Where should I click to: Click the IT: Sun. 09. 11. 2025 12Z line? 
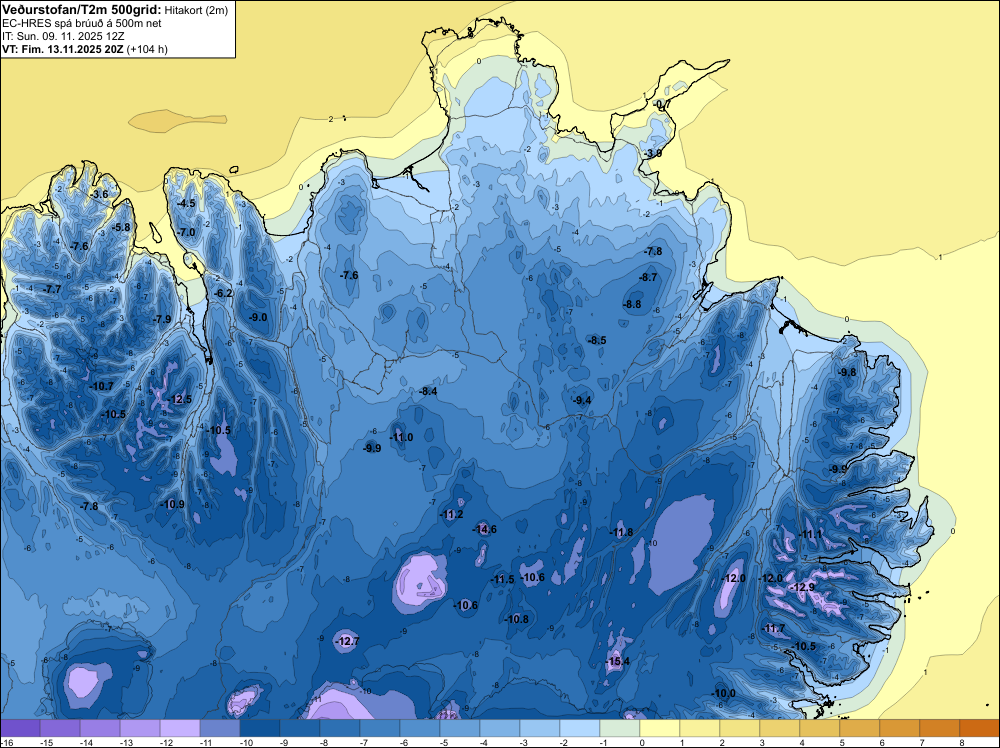click(63, 36)
